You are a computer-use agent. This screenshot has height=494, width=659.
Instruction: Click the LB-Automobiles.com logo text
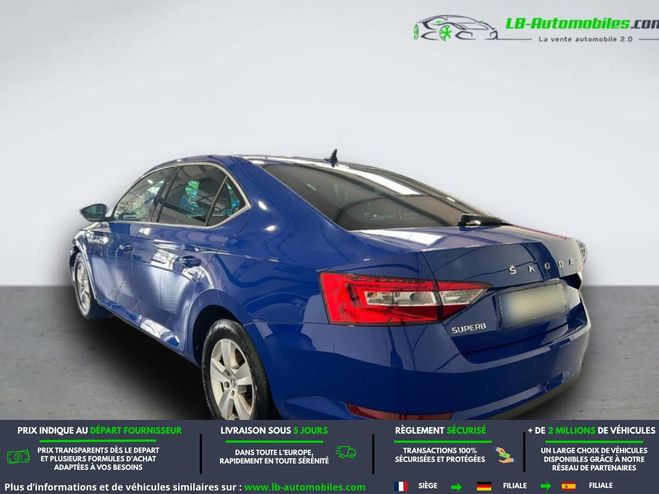click(x=582, y=24)
